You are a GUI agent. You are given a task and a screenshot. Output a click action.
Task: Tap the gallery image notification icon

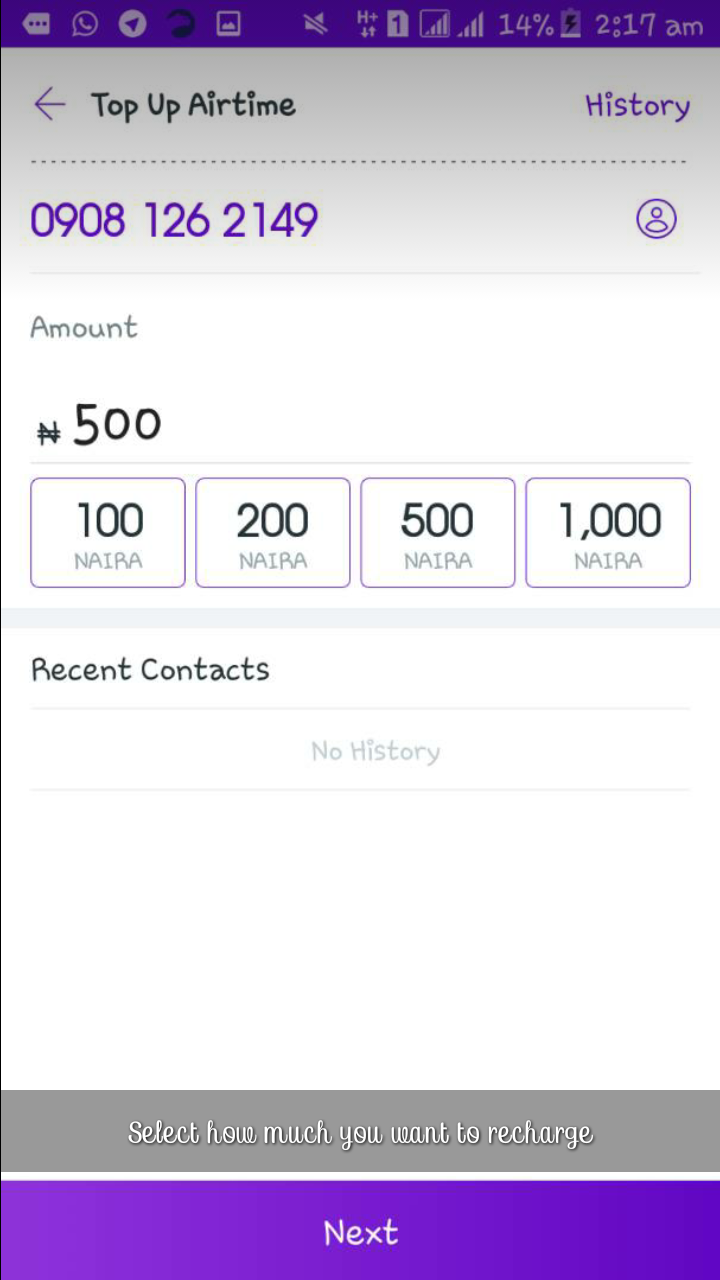[229, 24]
